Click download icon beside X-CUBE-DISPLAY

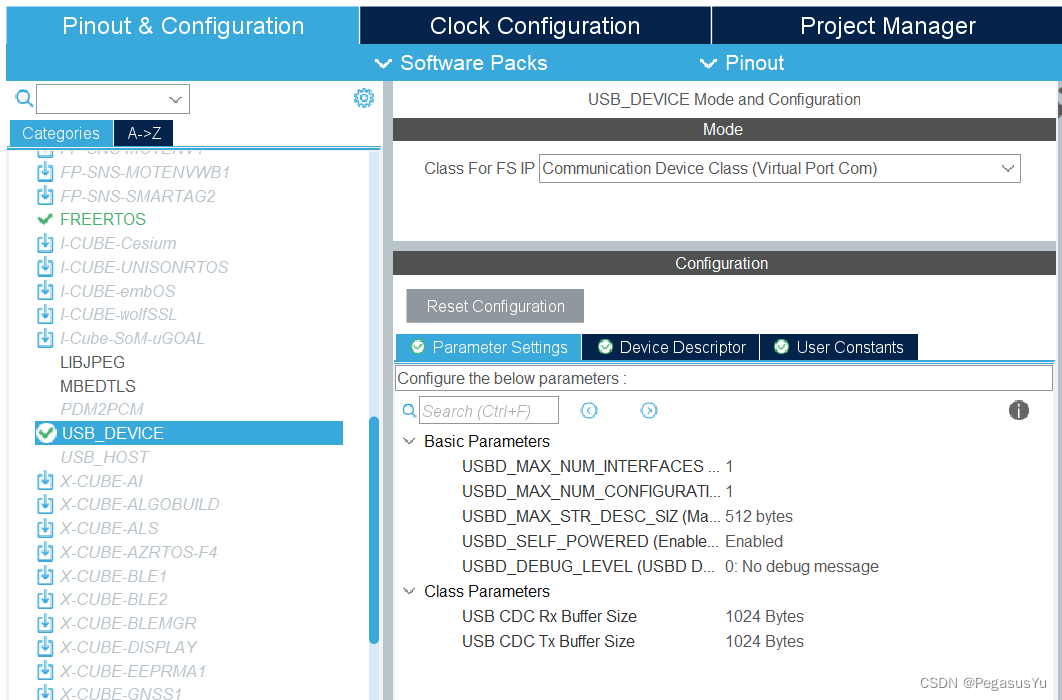tap(45, 647)
